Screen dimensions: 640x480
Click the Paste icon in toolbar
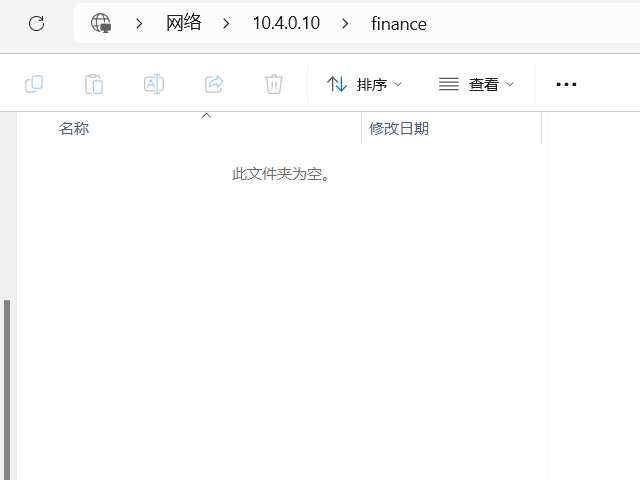94,84
